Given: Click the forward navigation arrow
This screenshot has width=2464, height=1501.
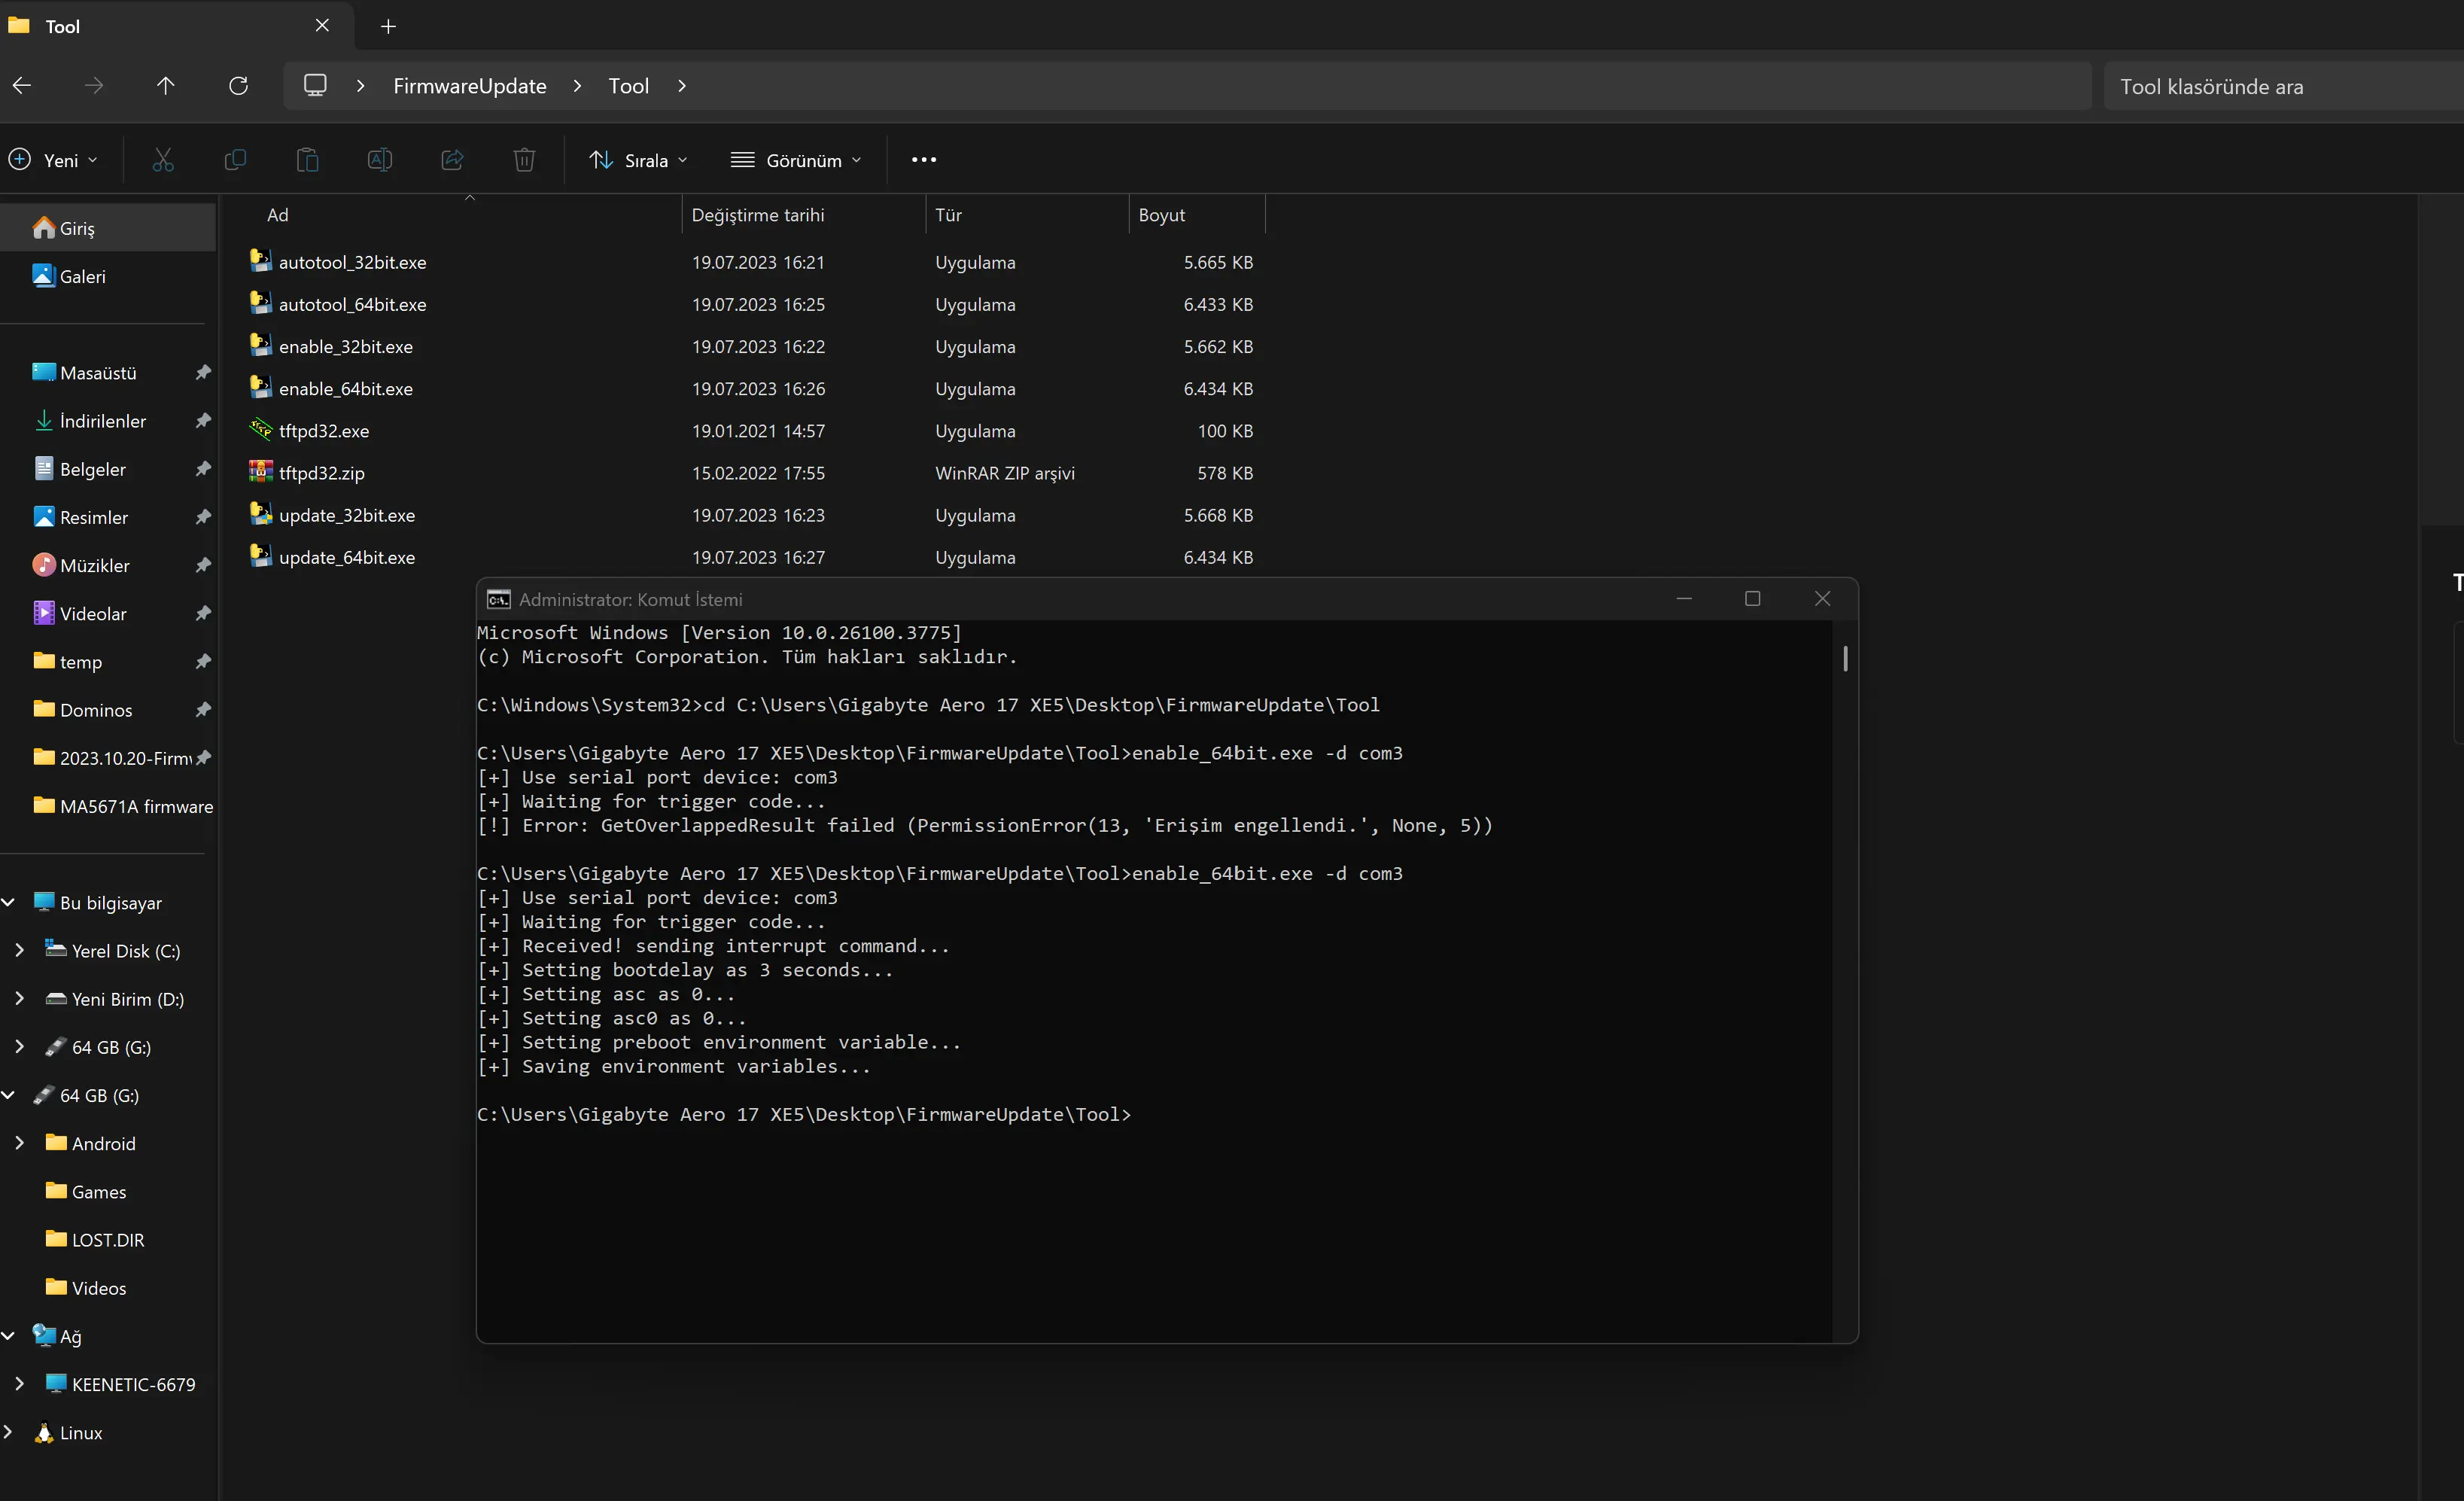Looking at the screenshot, I should (94, 86).
